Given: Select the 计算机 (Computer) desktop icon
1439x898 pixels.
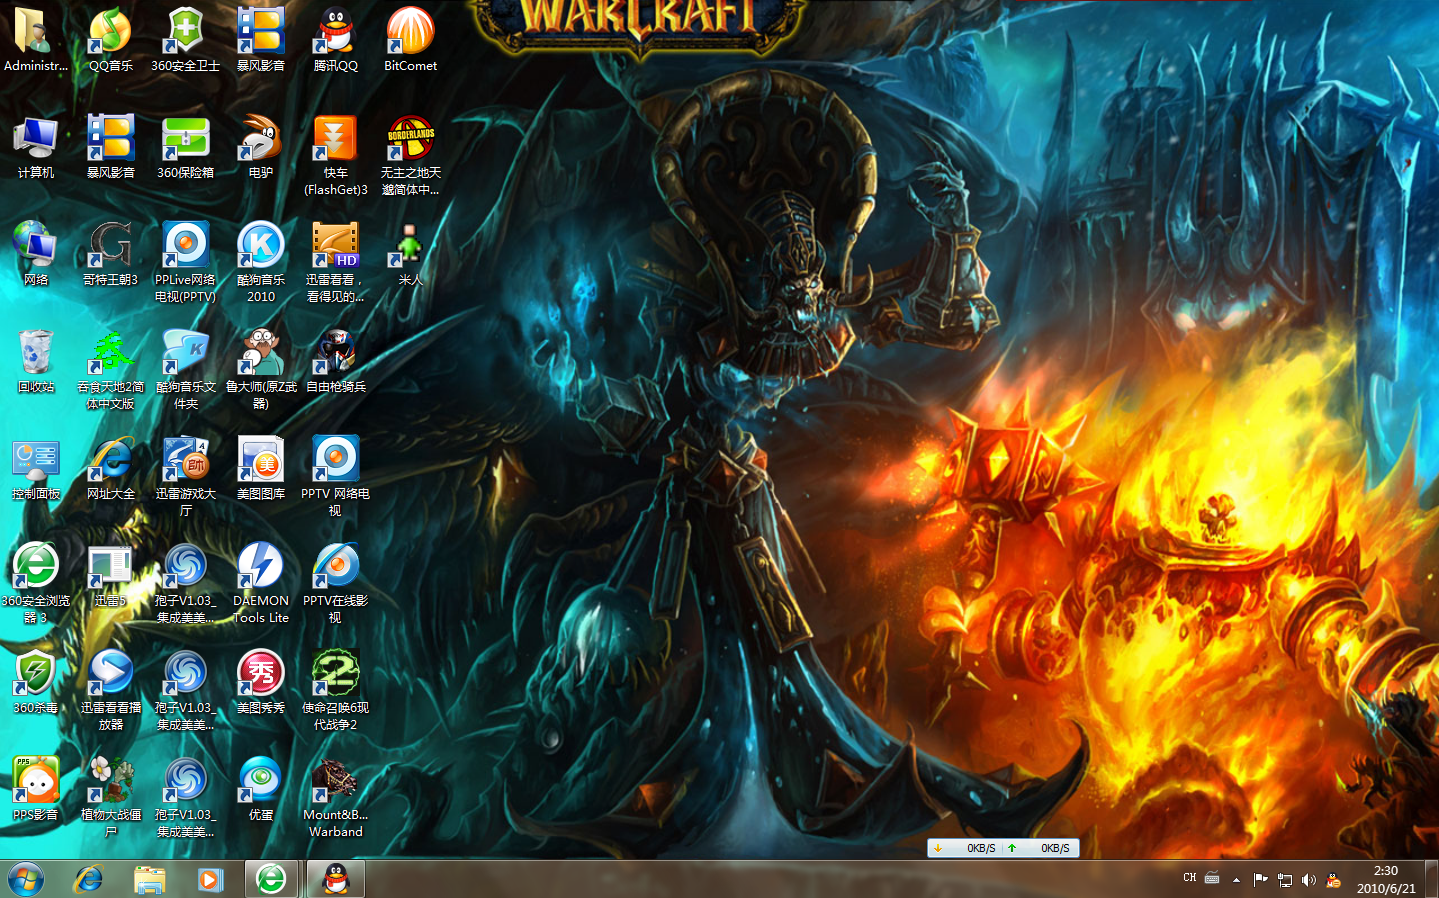Looking at the screenshot, I should click(x=36, y=147).
